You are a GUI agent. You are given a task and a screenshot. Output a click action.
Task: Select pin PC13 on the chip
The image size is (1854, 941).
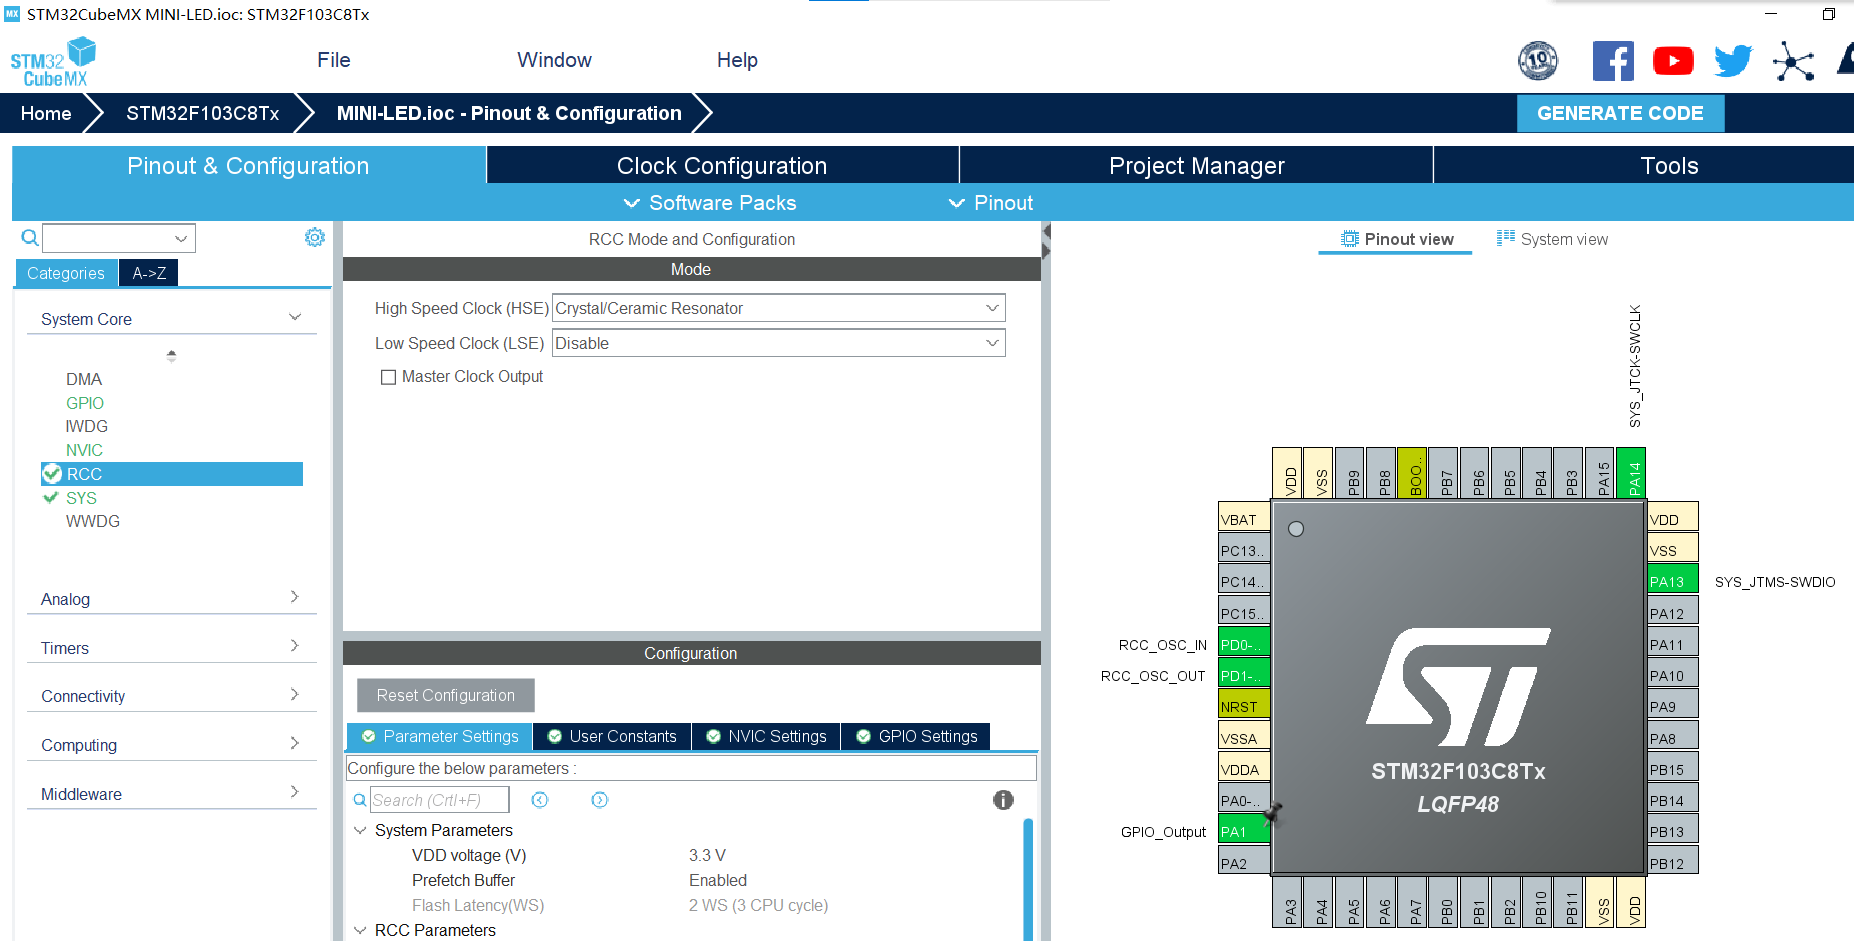(x=1244, y=550)
